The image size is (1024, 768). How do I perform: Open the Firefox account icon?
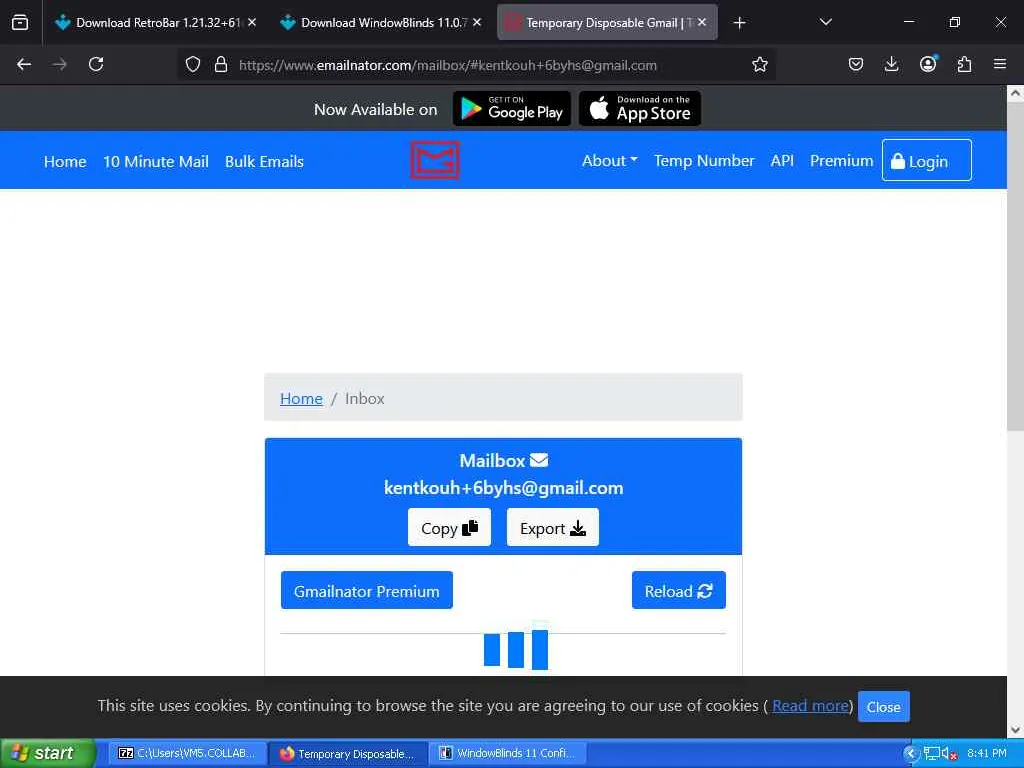(928, 63)
